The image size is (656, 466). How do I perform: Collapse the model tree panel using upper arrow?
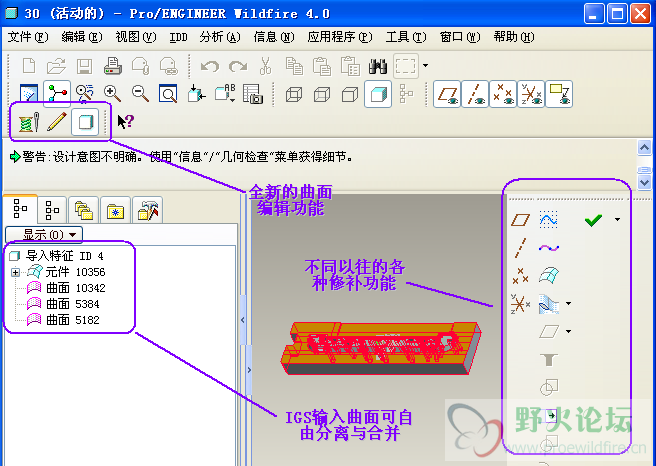click(x=243, y=320)
